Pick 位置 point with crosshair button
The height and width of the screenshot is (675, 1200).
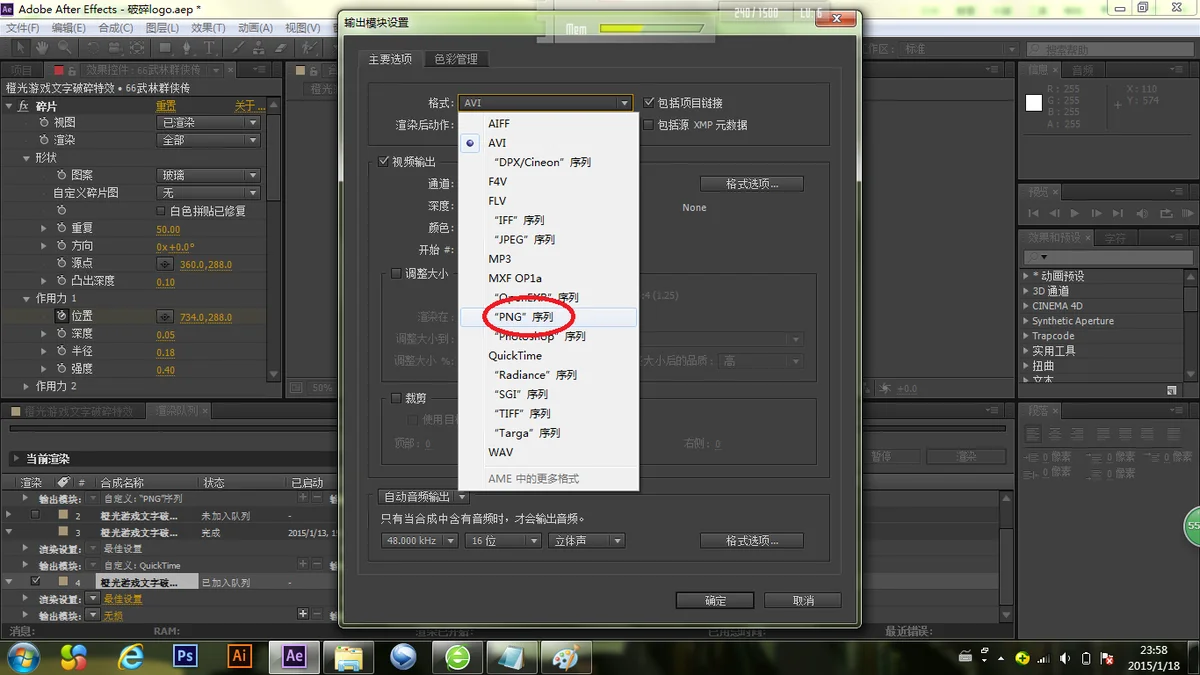click(x=165, y=317)
